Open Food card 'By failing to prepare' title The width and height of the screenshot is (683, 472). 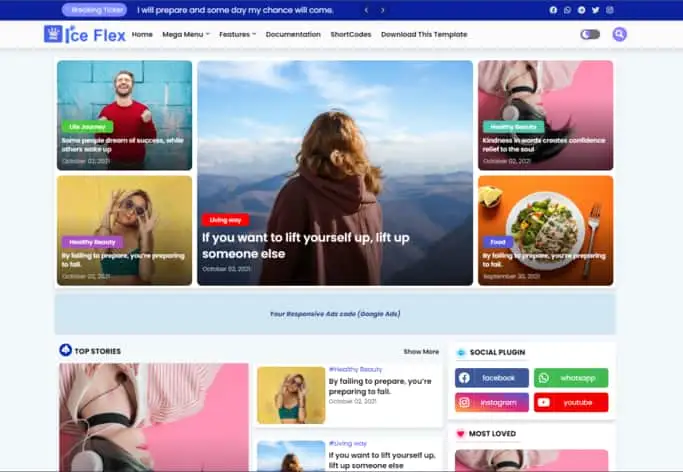(544, 260)
